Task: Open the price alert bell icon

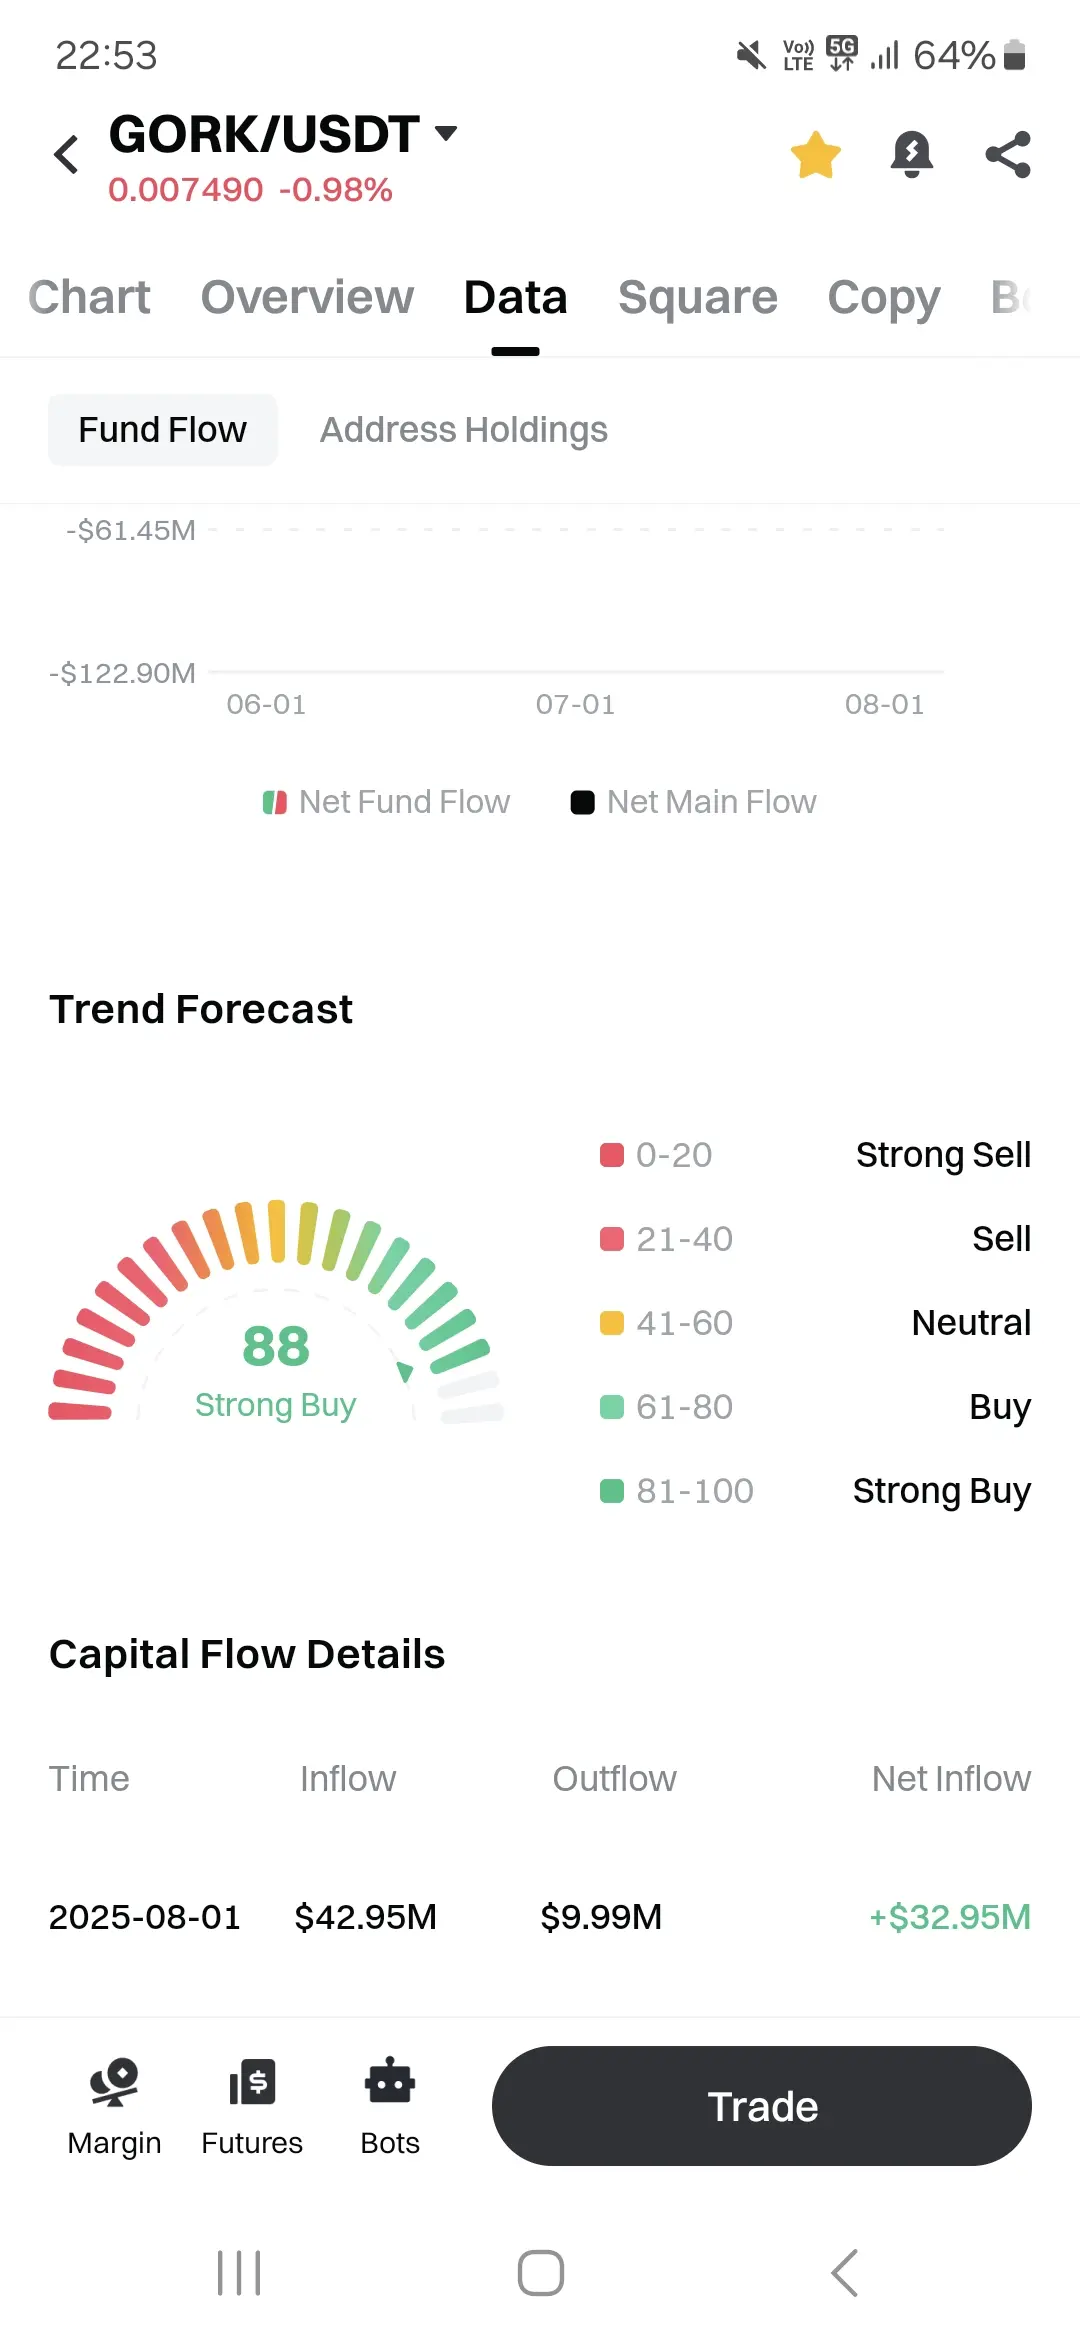Action: [x=912, y=155]
